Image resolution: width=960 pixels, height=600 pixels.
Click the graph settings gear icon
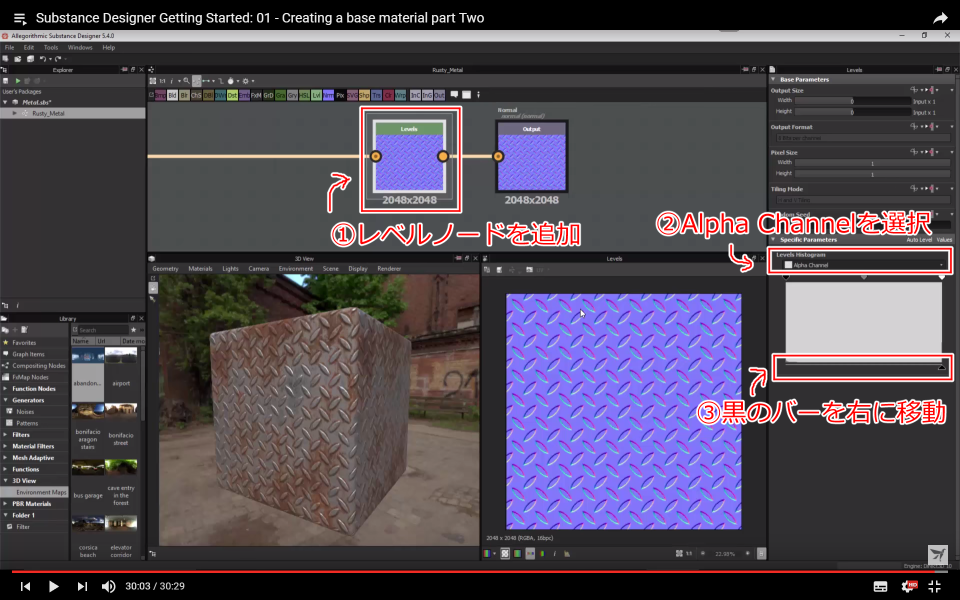246,81
